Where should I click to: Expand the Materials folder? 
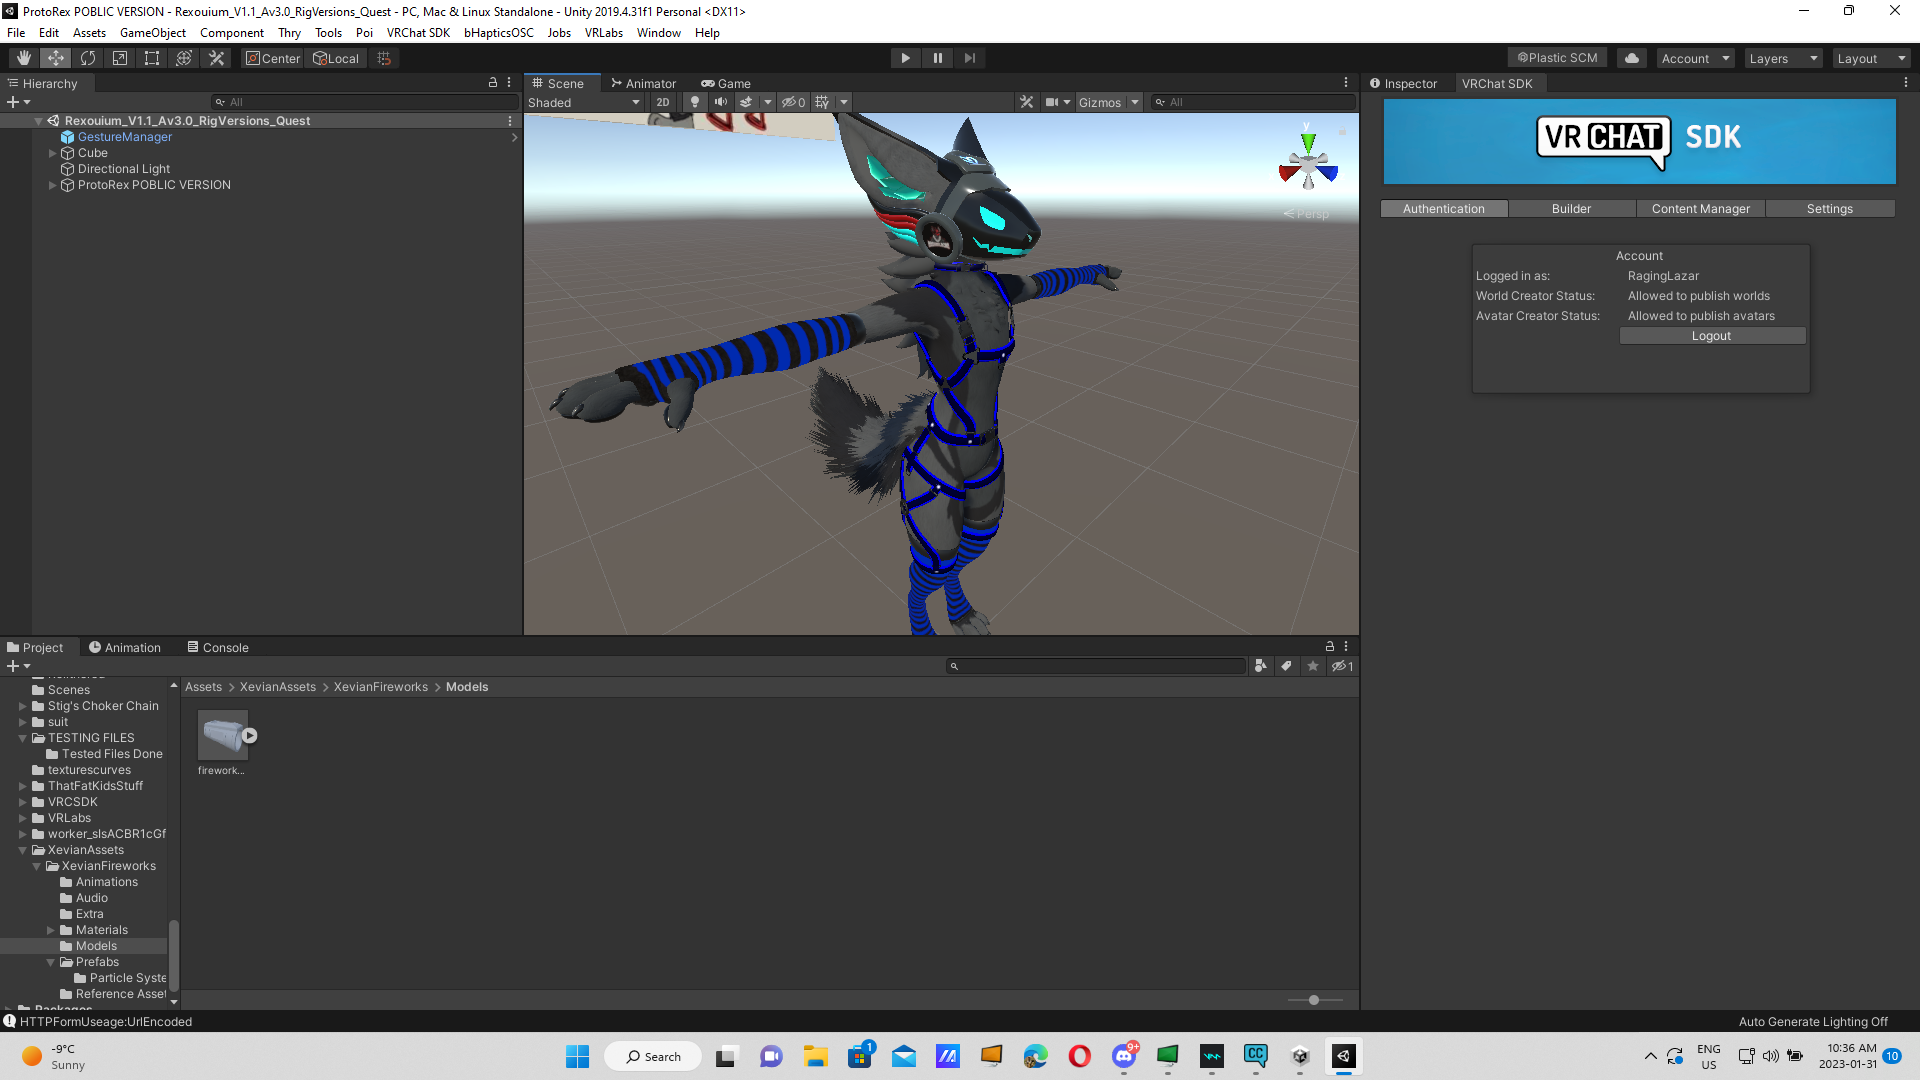(50, 930)
